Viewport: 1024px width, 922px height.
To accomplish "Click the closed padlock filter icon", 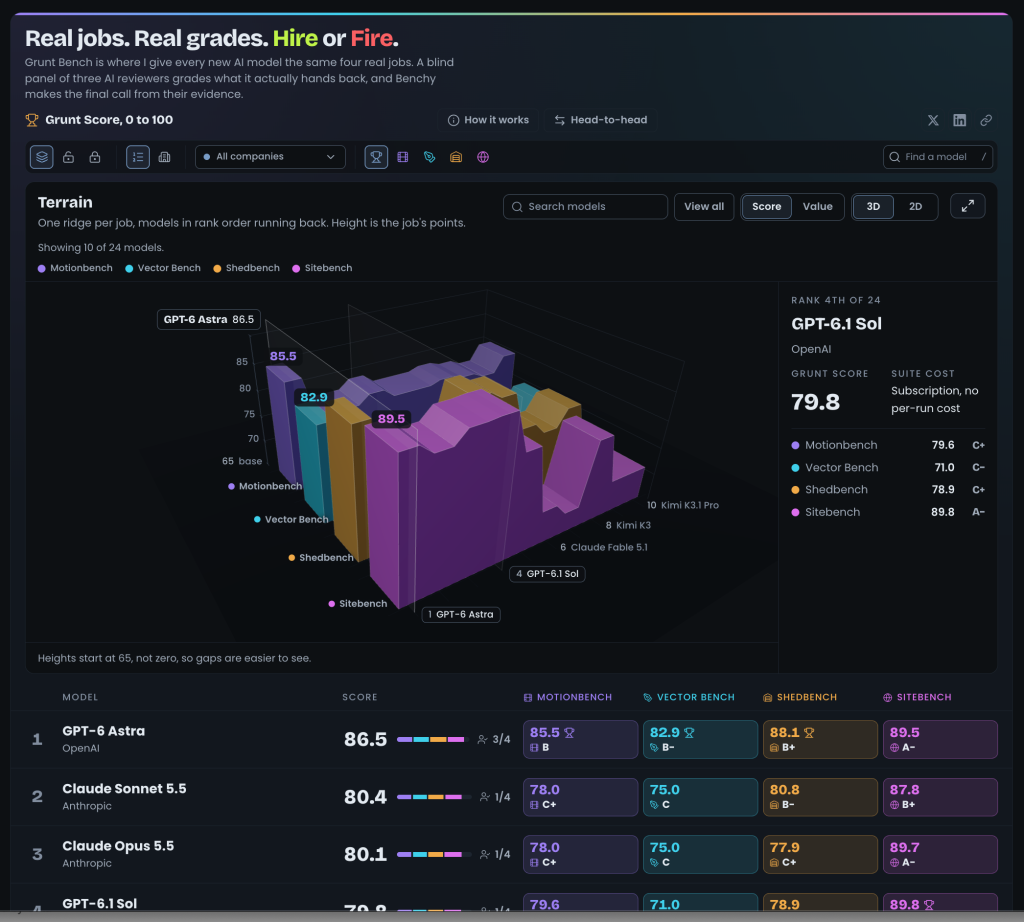I will click(x=95, y=157).
